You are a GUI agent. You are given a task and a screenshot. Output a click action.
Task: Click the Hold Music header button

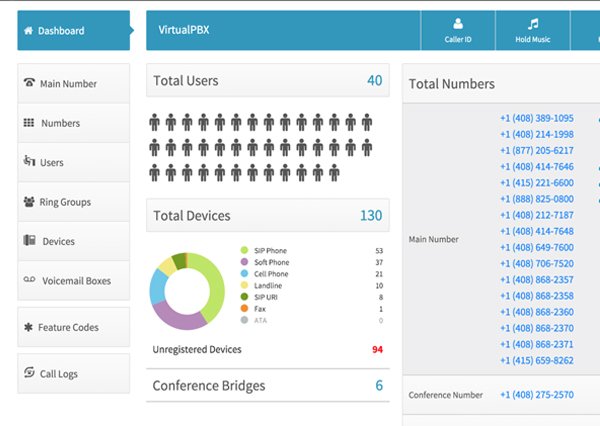pyautogui.click(x=533, y=30)
